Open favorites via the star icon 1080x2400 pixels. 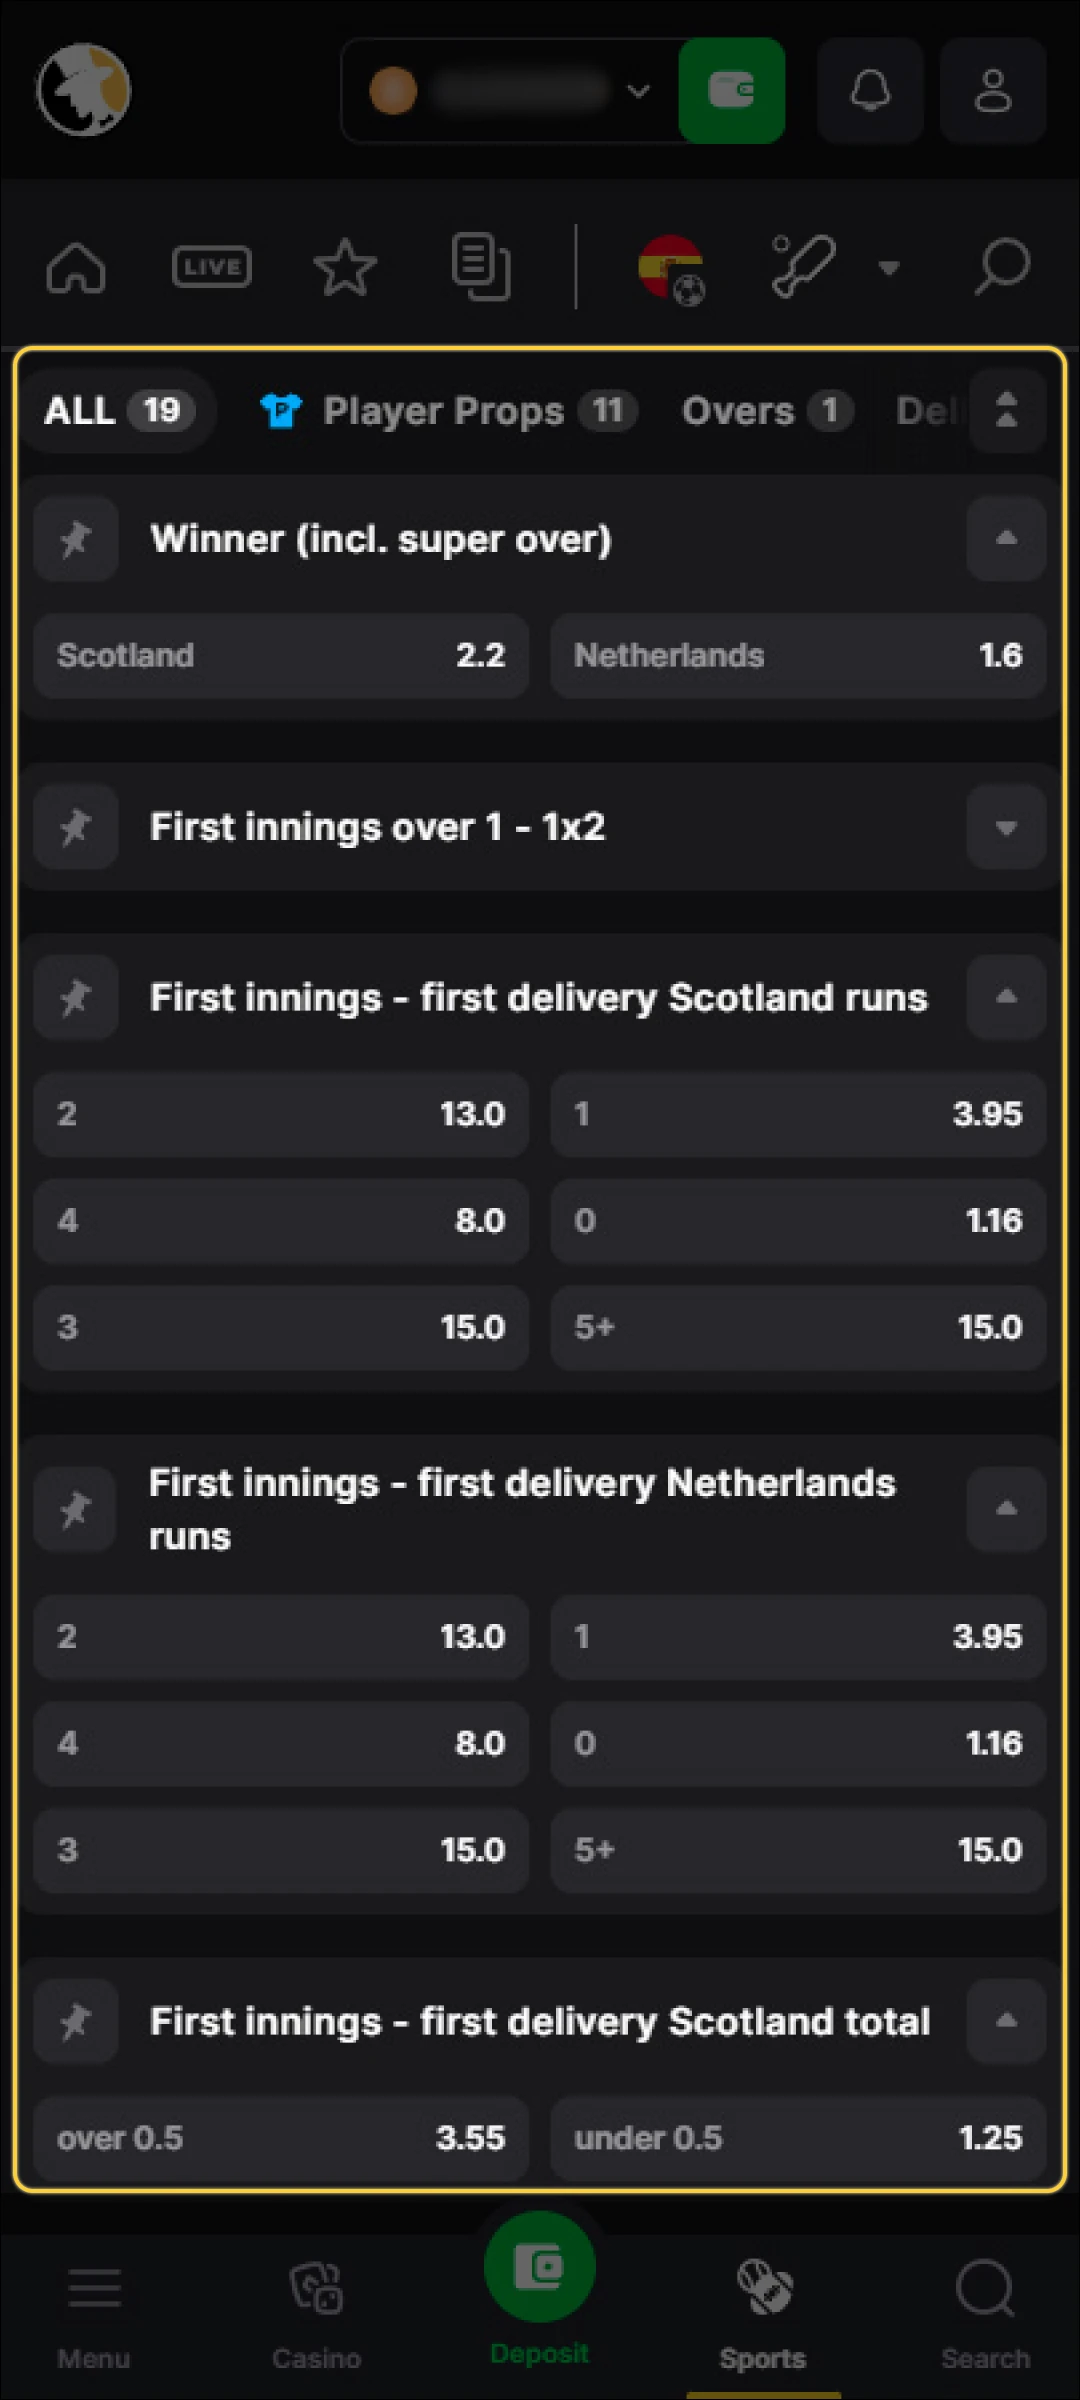[345, 266]
